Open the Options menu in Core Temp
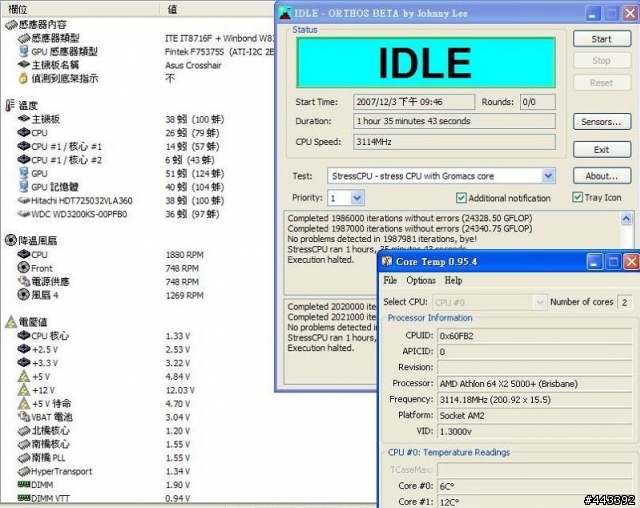Screen dimensions: 640x508 [x=421, y=280]
